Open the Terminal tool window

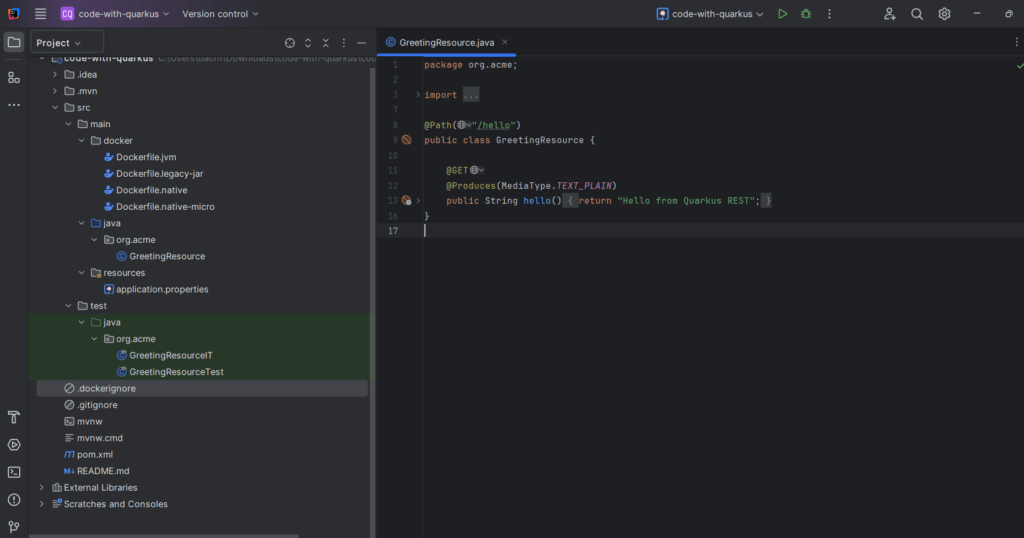14,472
